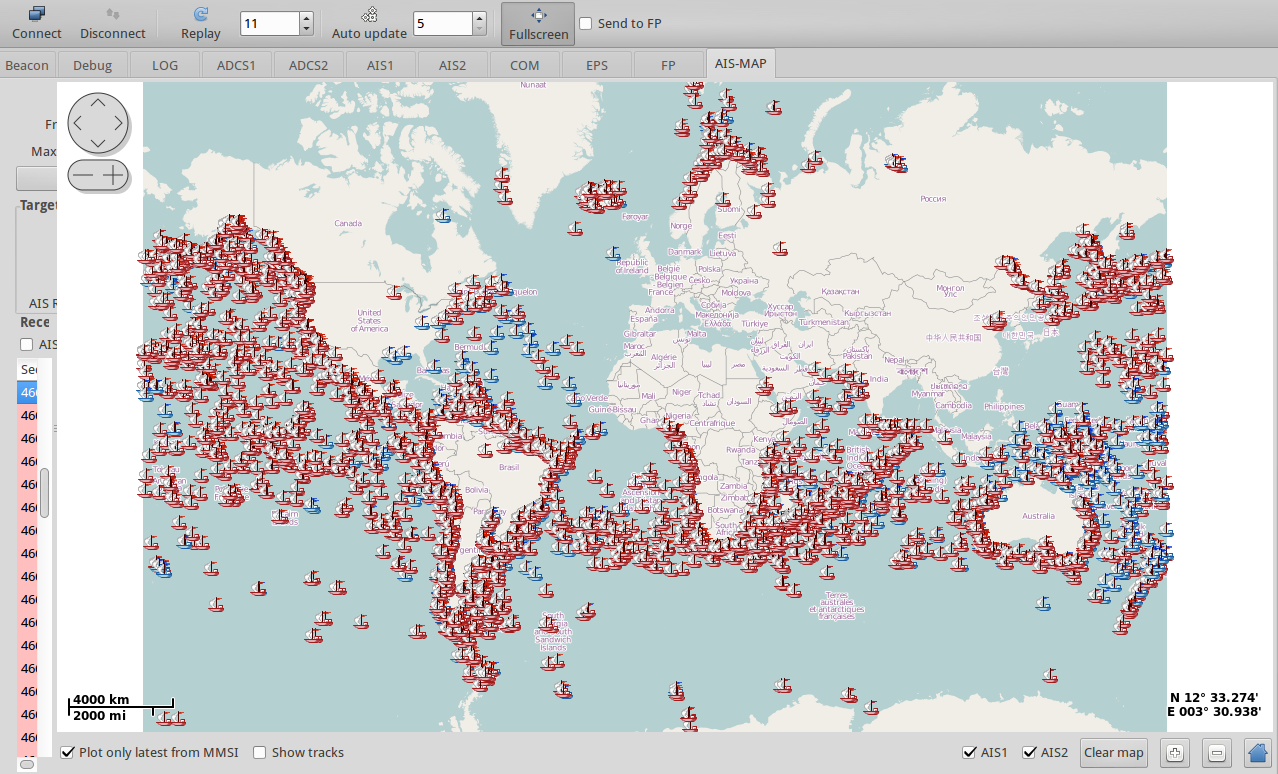Open the LOG tab
This screenshot has width=1278, height=774.
point(165,65)
